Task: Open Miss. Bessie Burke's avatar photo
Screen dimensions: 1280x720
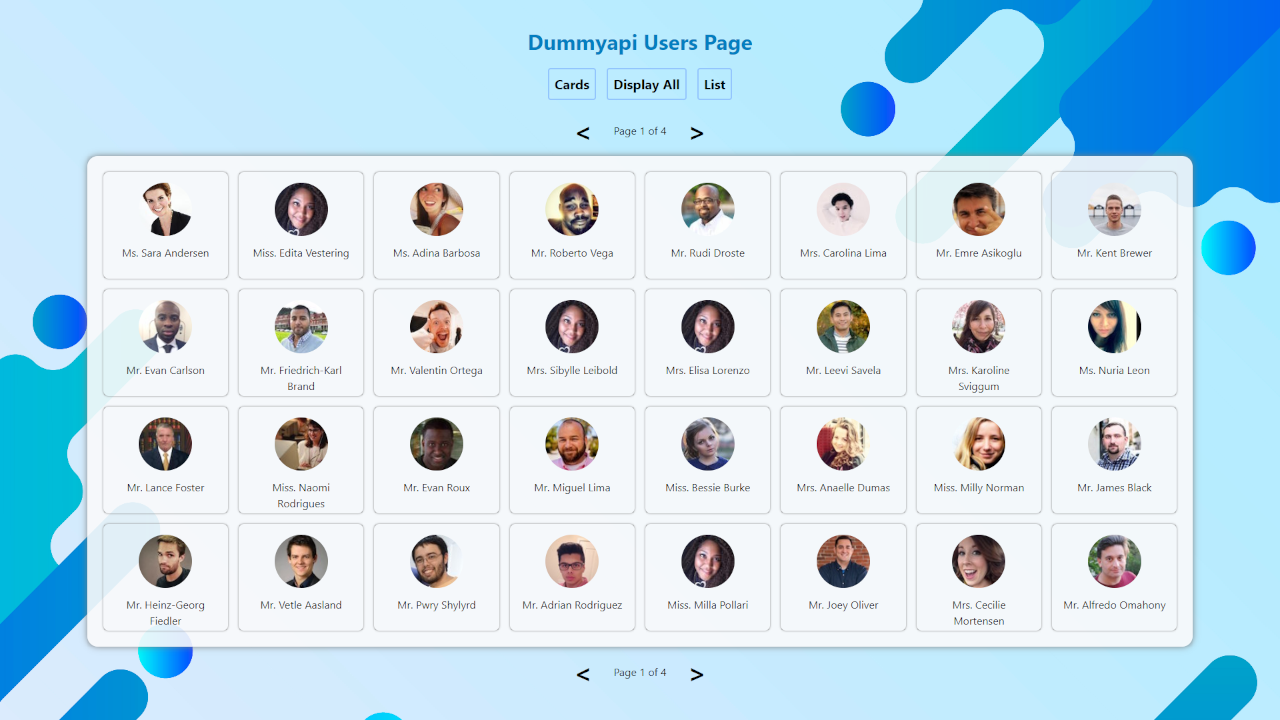Action: click(x=708, y=444)
